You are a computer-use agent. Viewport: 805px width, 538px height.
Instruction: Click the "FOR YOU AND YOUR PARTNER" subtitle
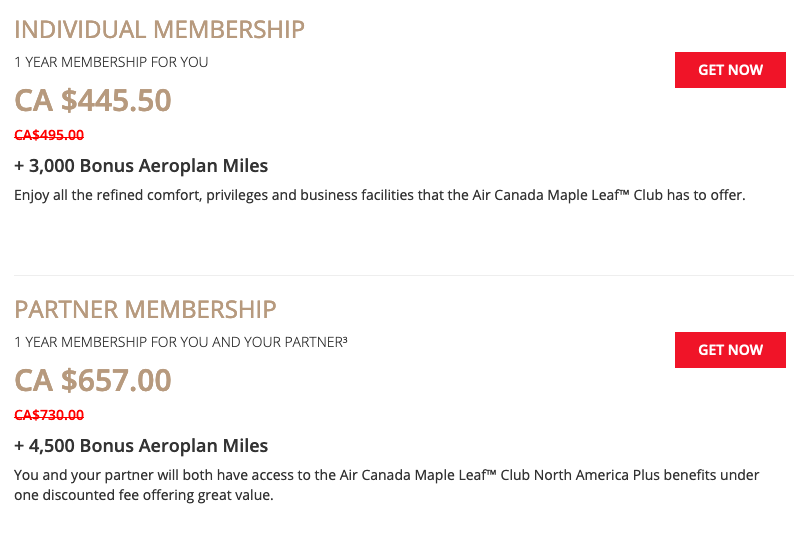(x=240, y=342)
